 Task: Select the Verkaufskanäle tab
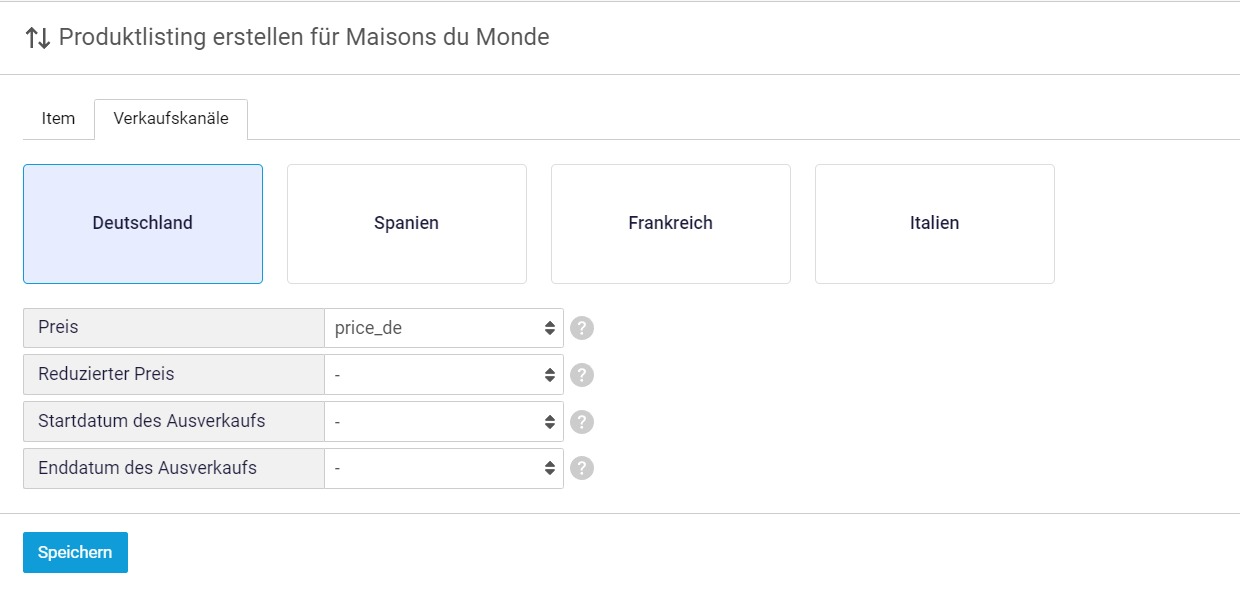(x=171, y=119)
